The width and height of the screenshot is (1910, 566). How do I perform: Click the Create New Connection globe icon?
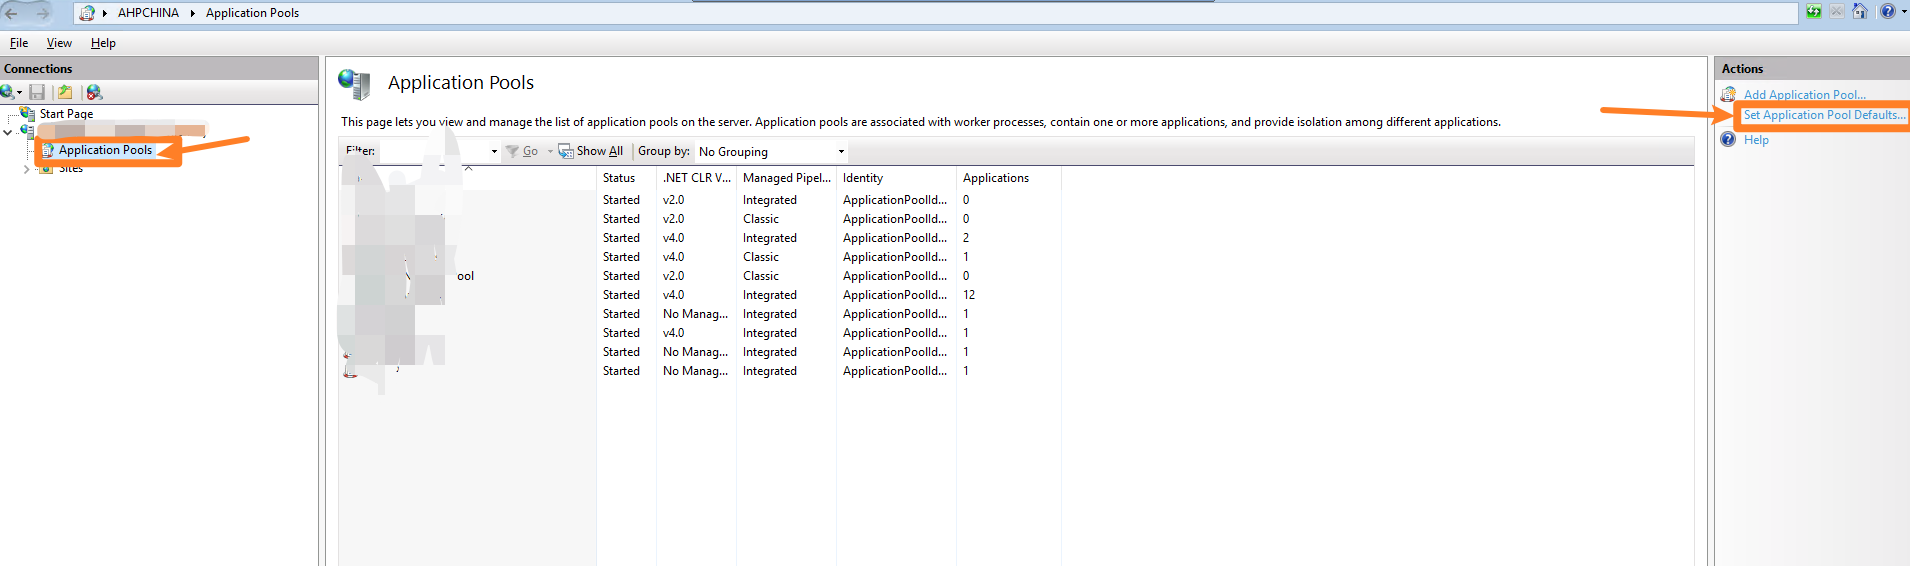[x=9, y=92]
